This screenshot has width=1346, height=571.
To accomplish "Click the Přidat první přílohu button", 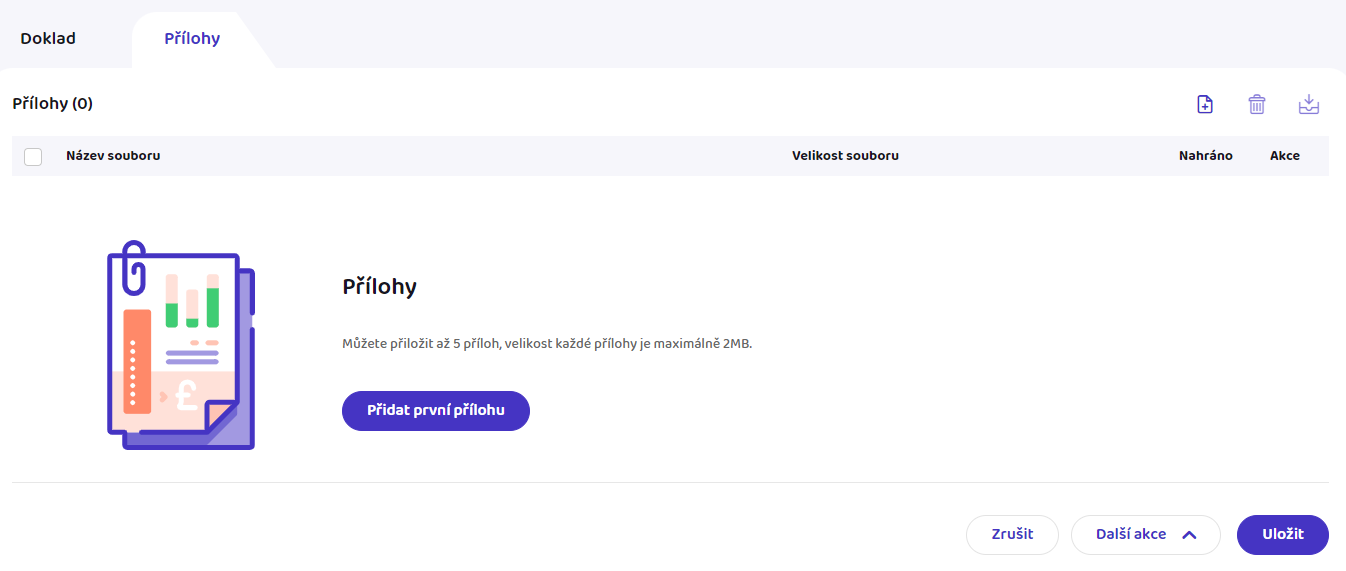I will click(x=436, y=410).
